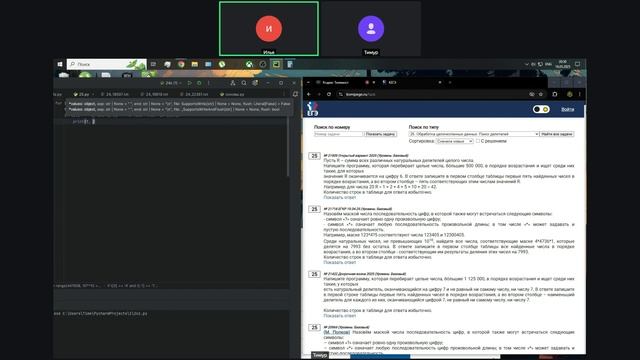Open Xbox app from the taskbar
The height and width of the screenshot is (360, 640).
tap(249, 64)
